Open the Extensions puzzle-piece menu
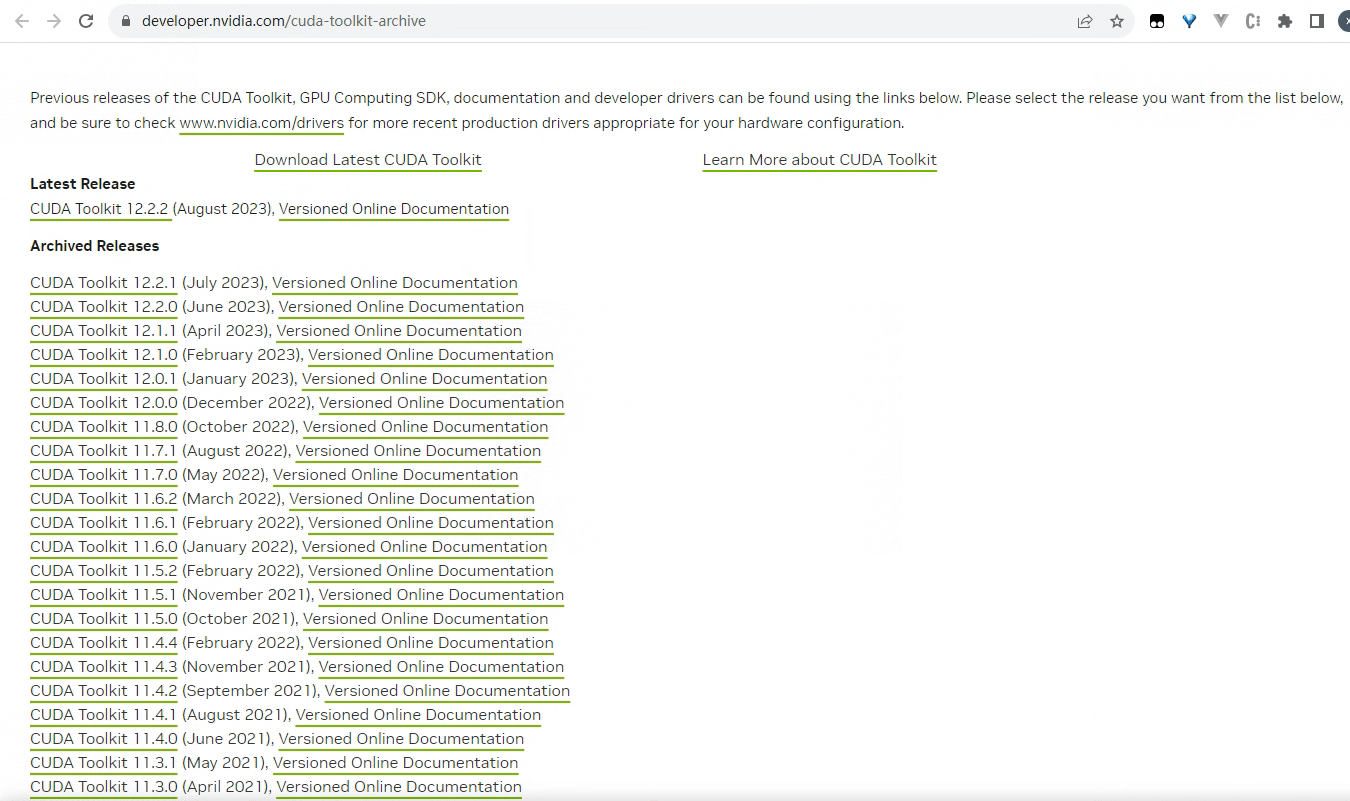 [1285, 21]
